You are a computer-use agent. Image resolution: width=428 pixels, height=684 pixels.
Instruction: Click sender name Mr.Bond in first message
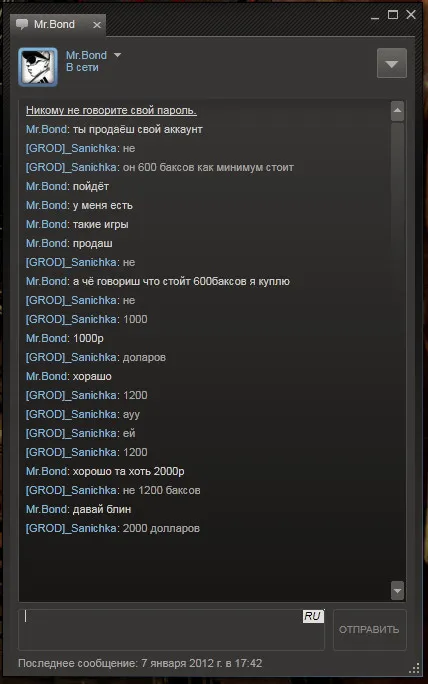[46, 130]
